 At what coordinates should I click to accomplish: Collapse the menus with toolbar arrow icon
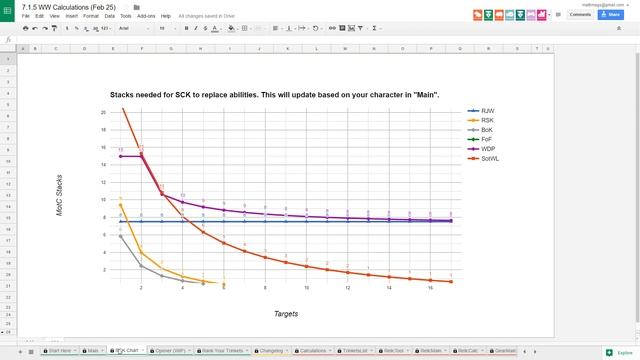click(x=619, y=28)
